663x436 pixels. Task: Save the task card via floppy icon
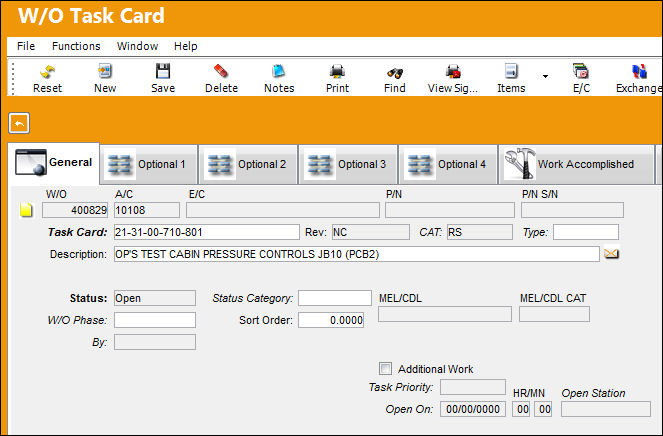[x=163, y=71]
